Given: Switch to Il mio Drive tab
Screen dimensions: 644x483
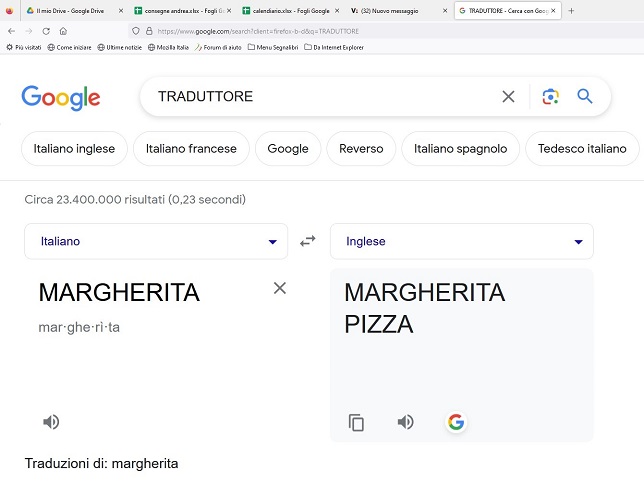Looking at the screenshot, I should pyautogui.click(x=70, y=11).
